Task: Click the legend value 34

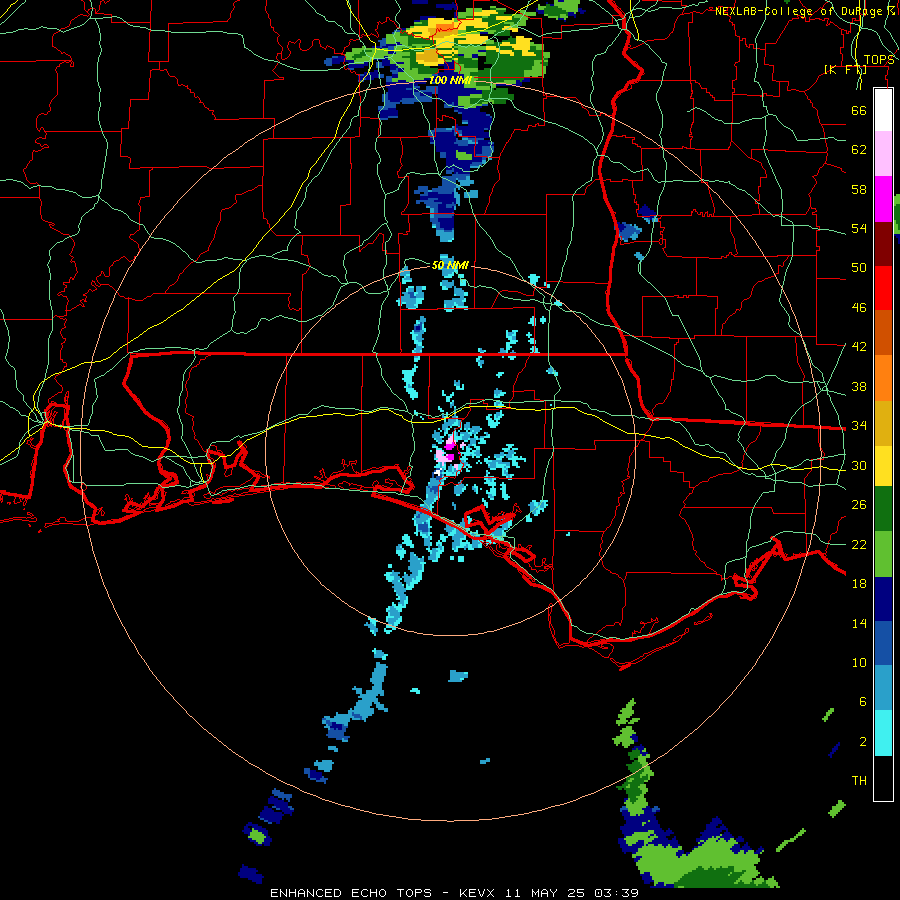Action: click(x=859, y=426)
